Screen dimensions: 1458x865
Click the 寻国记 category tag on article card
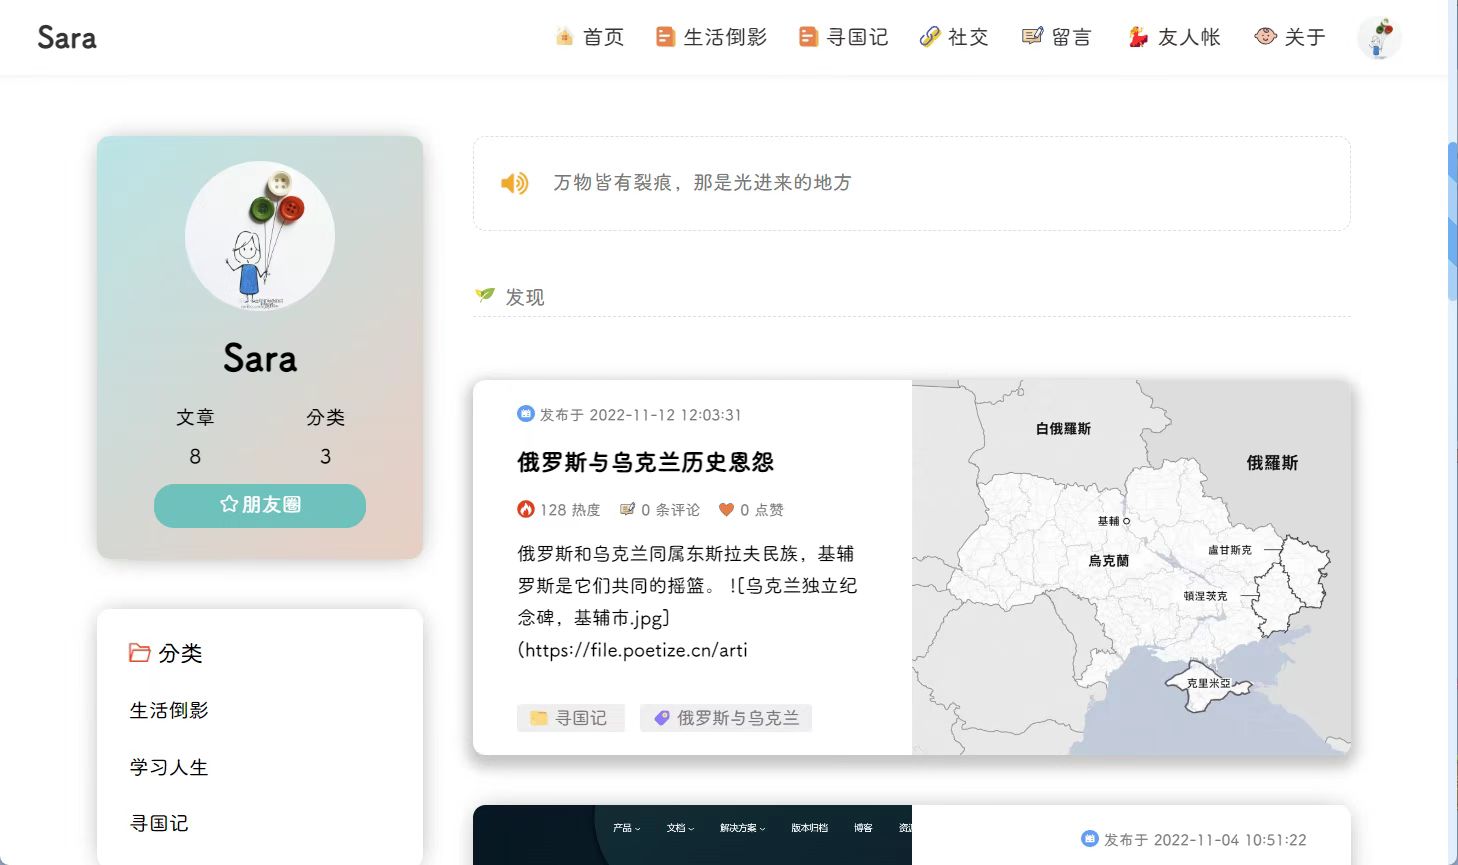570,718
